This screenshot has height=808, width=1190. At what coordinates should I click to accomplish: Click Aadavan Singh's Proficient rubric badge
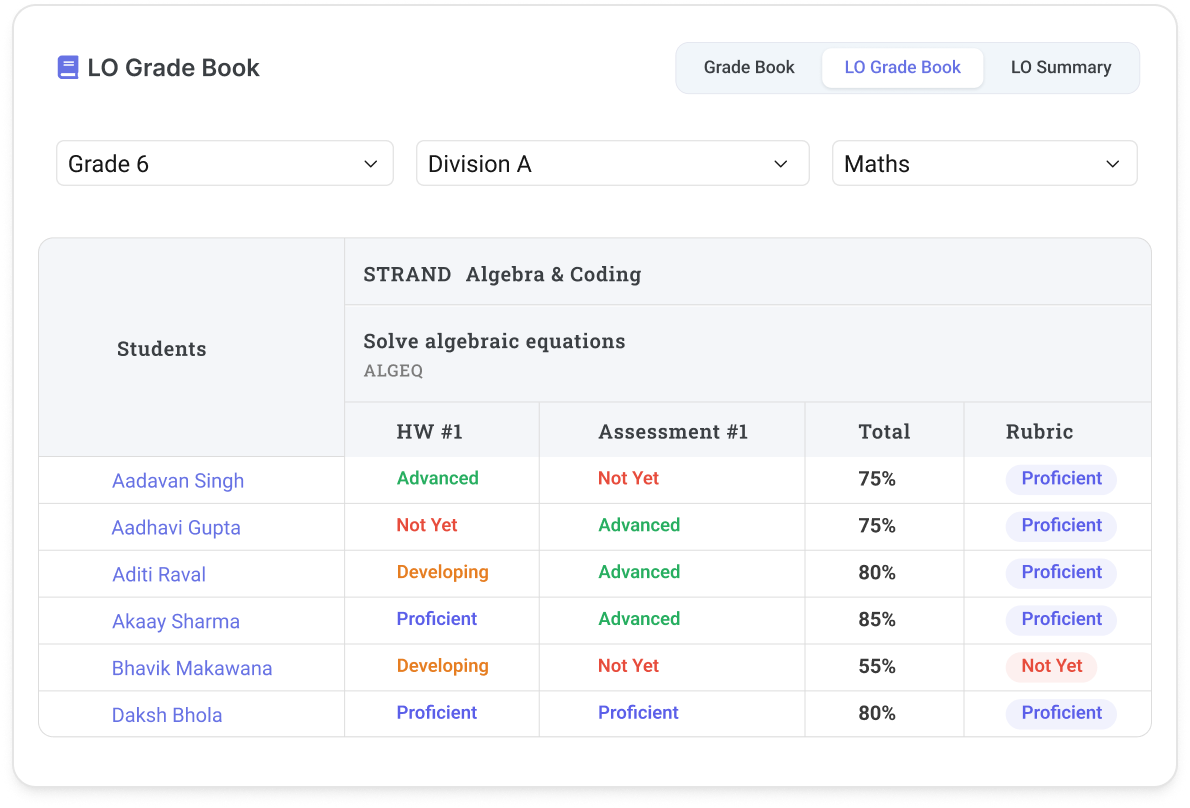coord(1061,479)
